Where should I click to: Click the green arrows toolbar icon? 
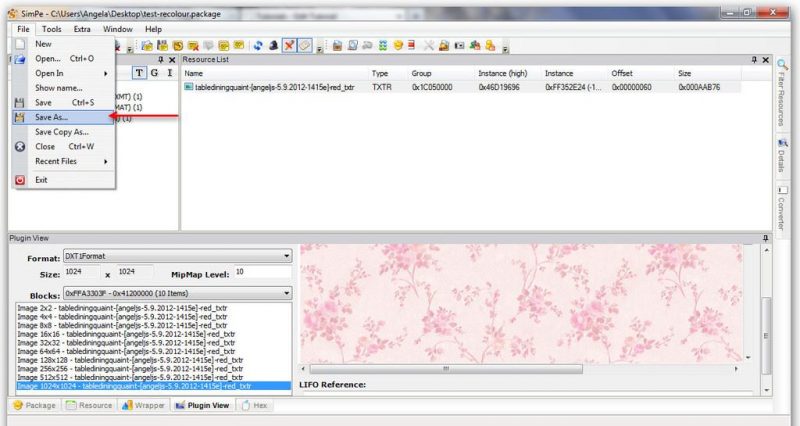(383, 46)
